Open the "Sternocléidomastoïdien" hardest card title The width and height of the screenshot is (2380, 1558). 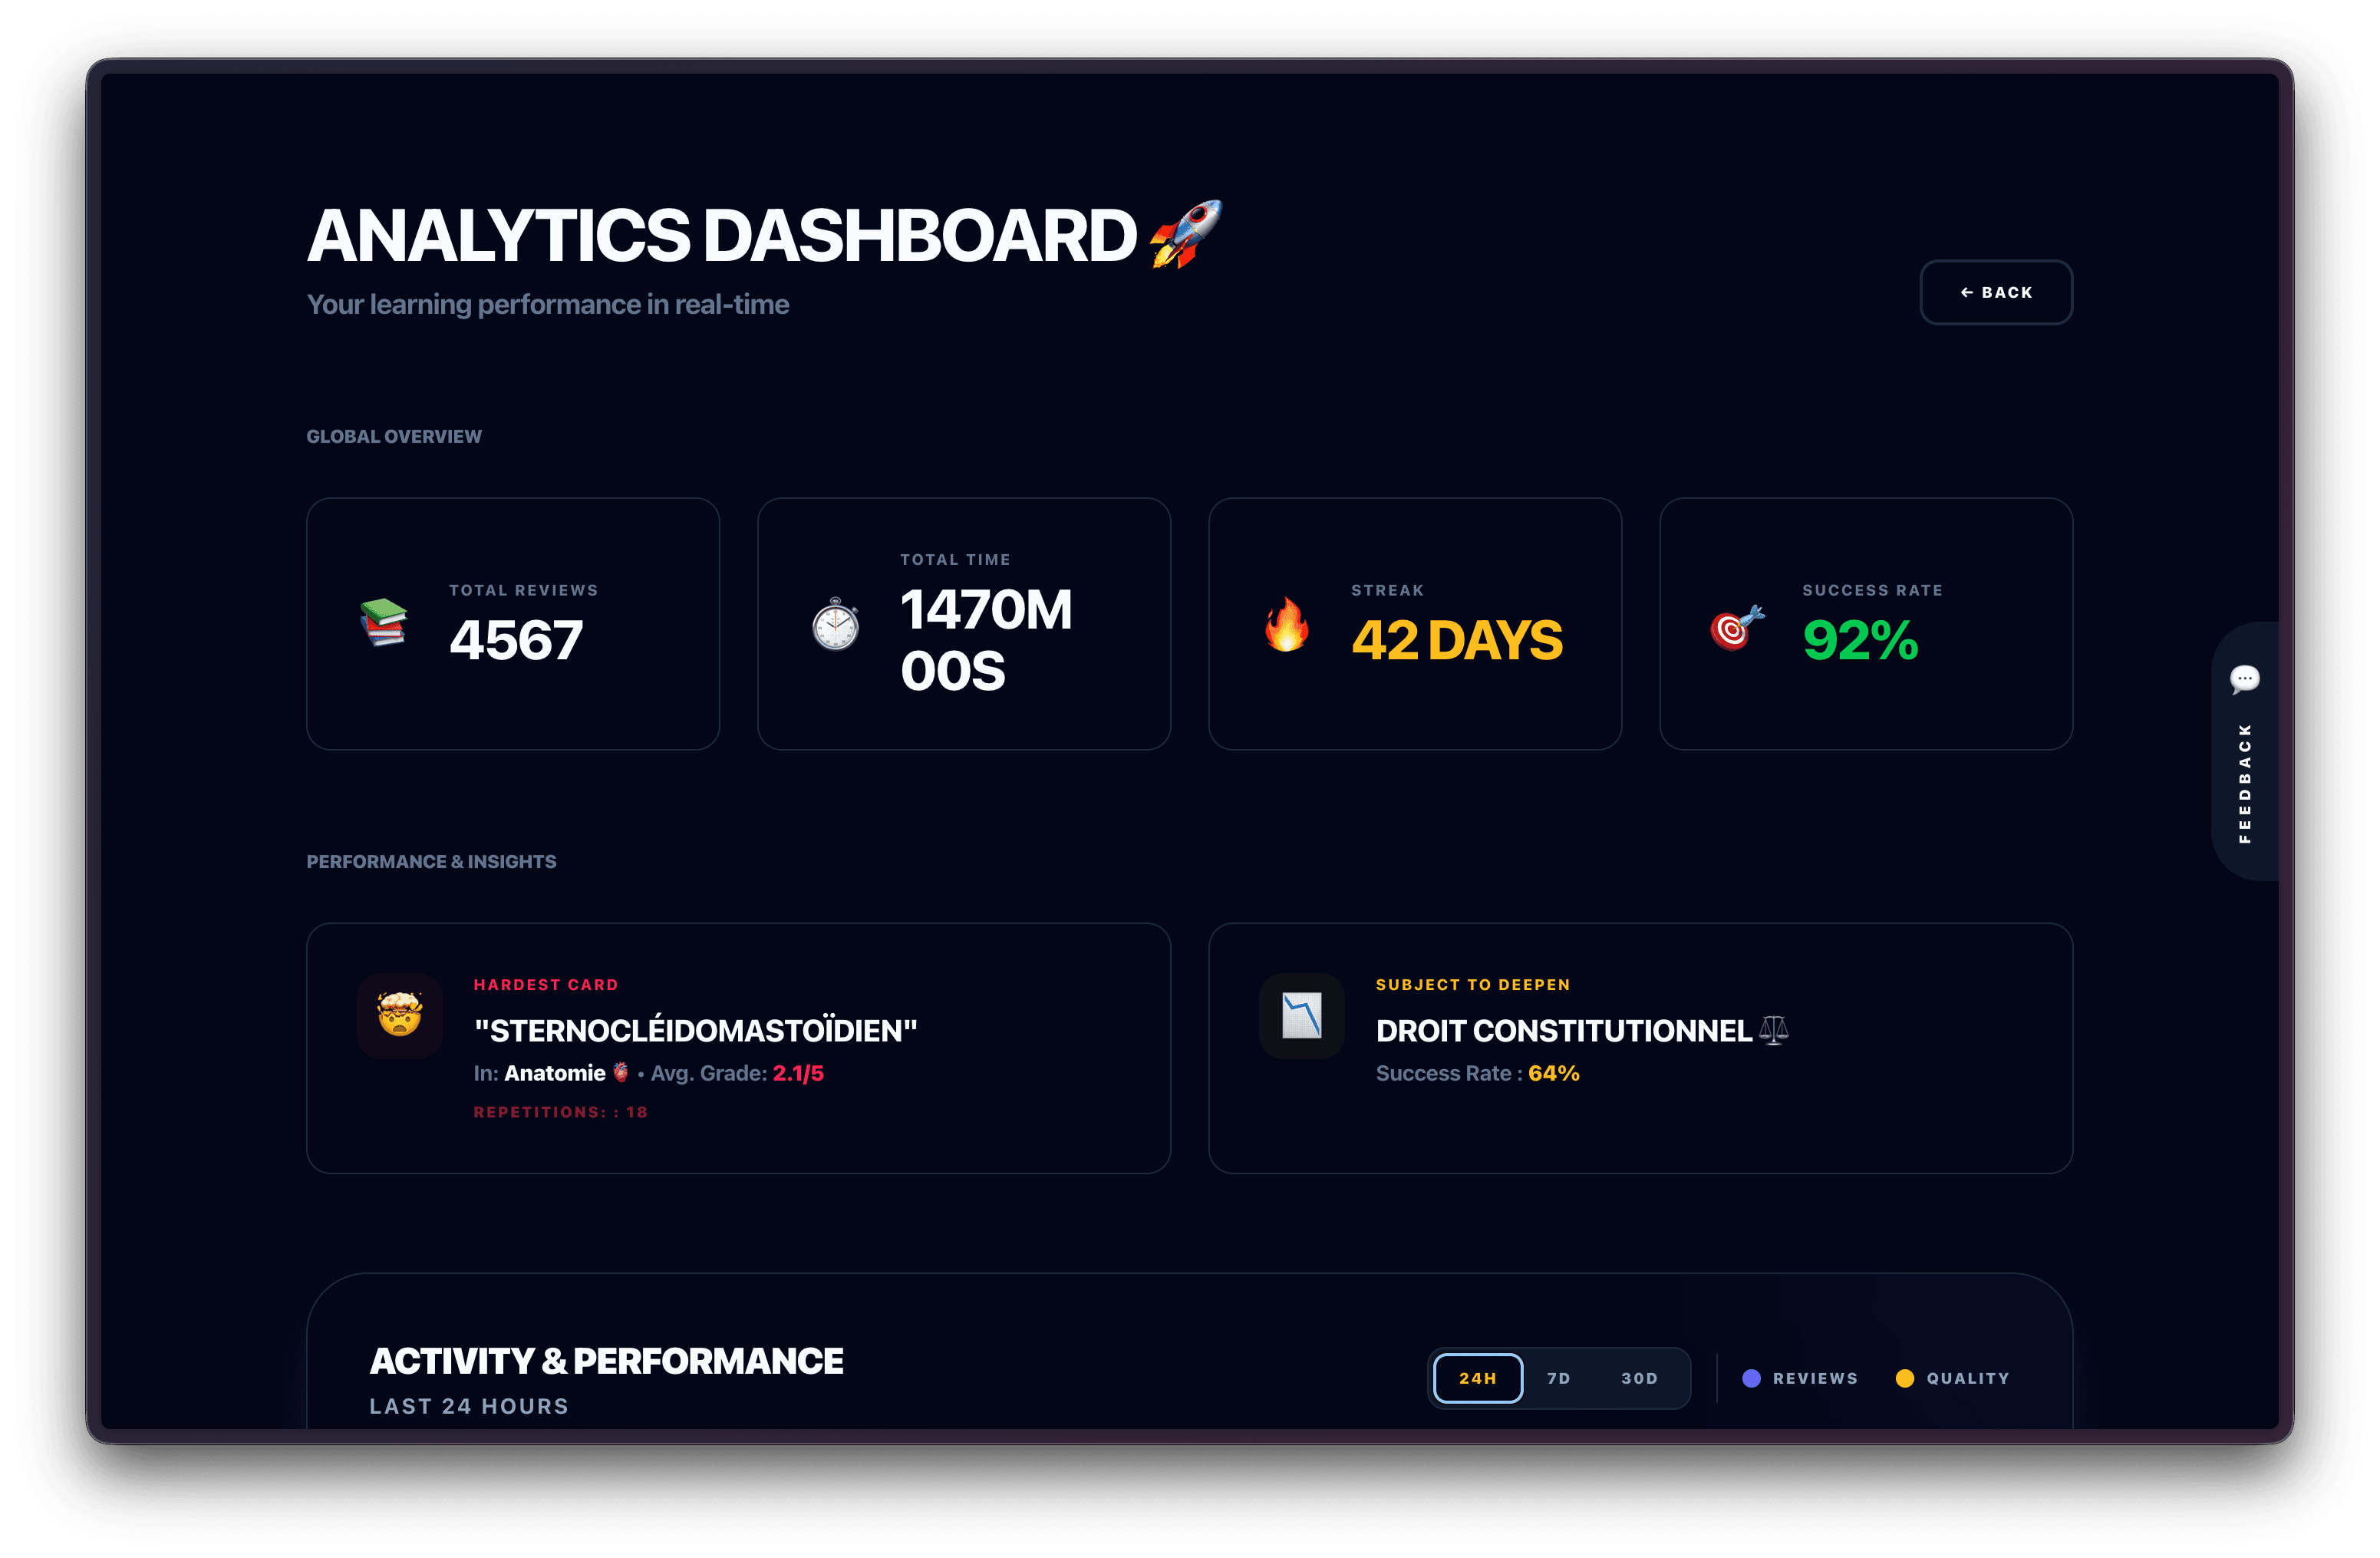(x=695, y=1031)
